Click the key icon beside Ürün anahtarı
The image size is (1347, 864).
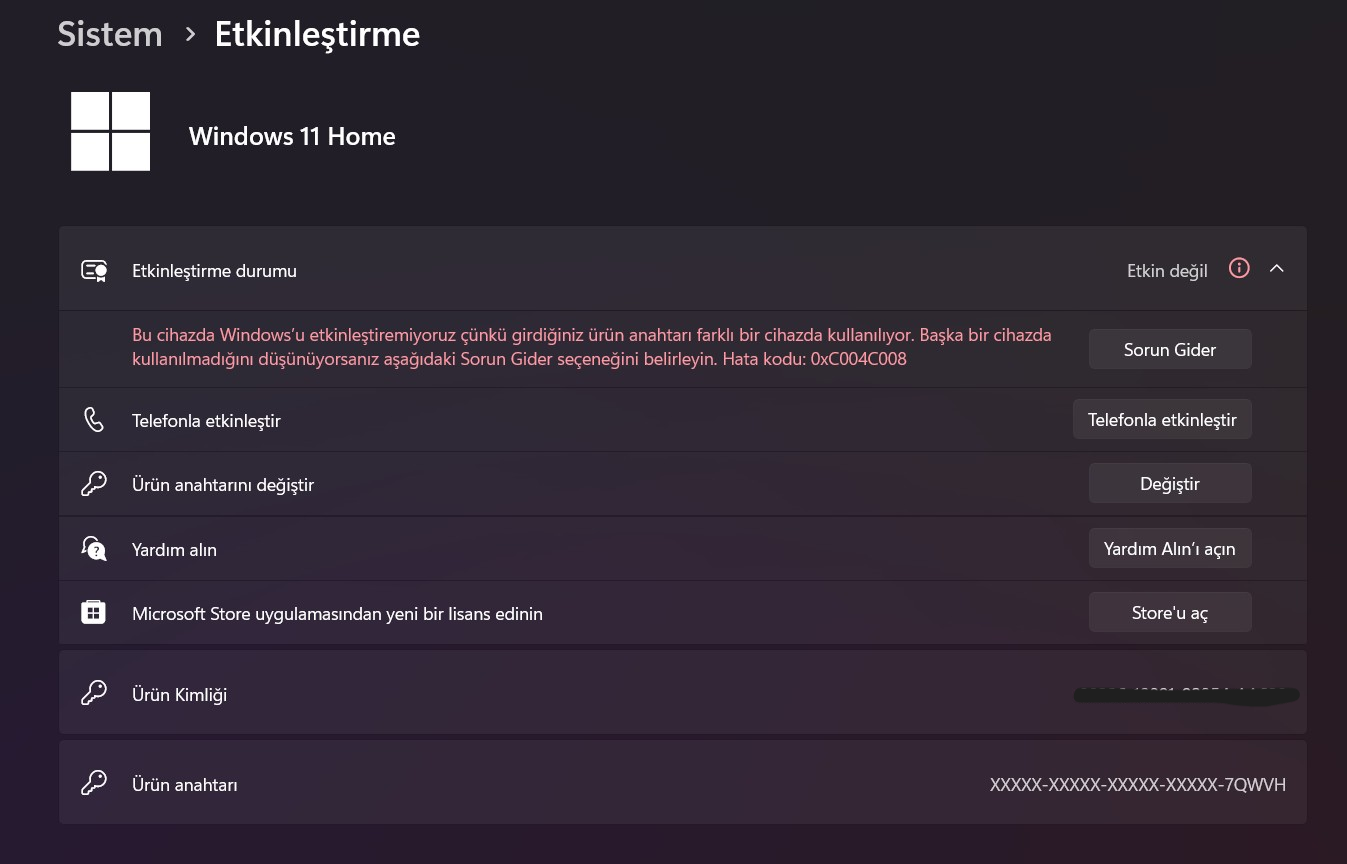click(94, 784)
